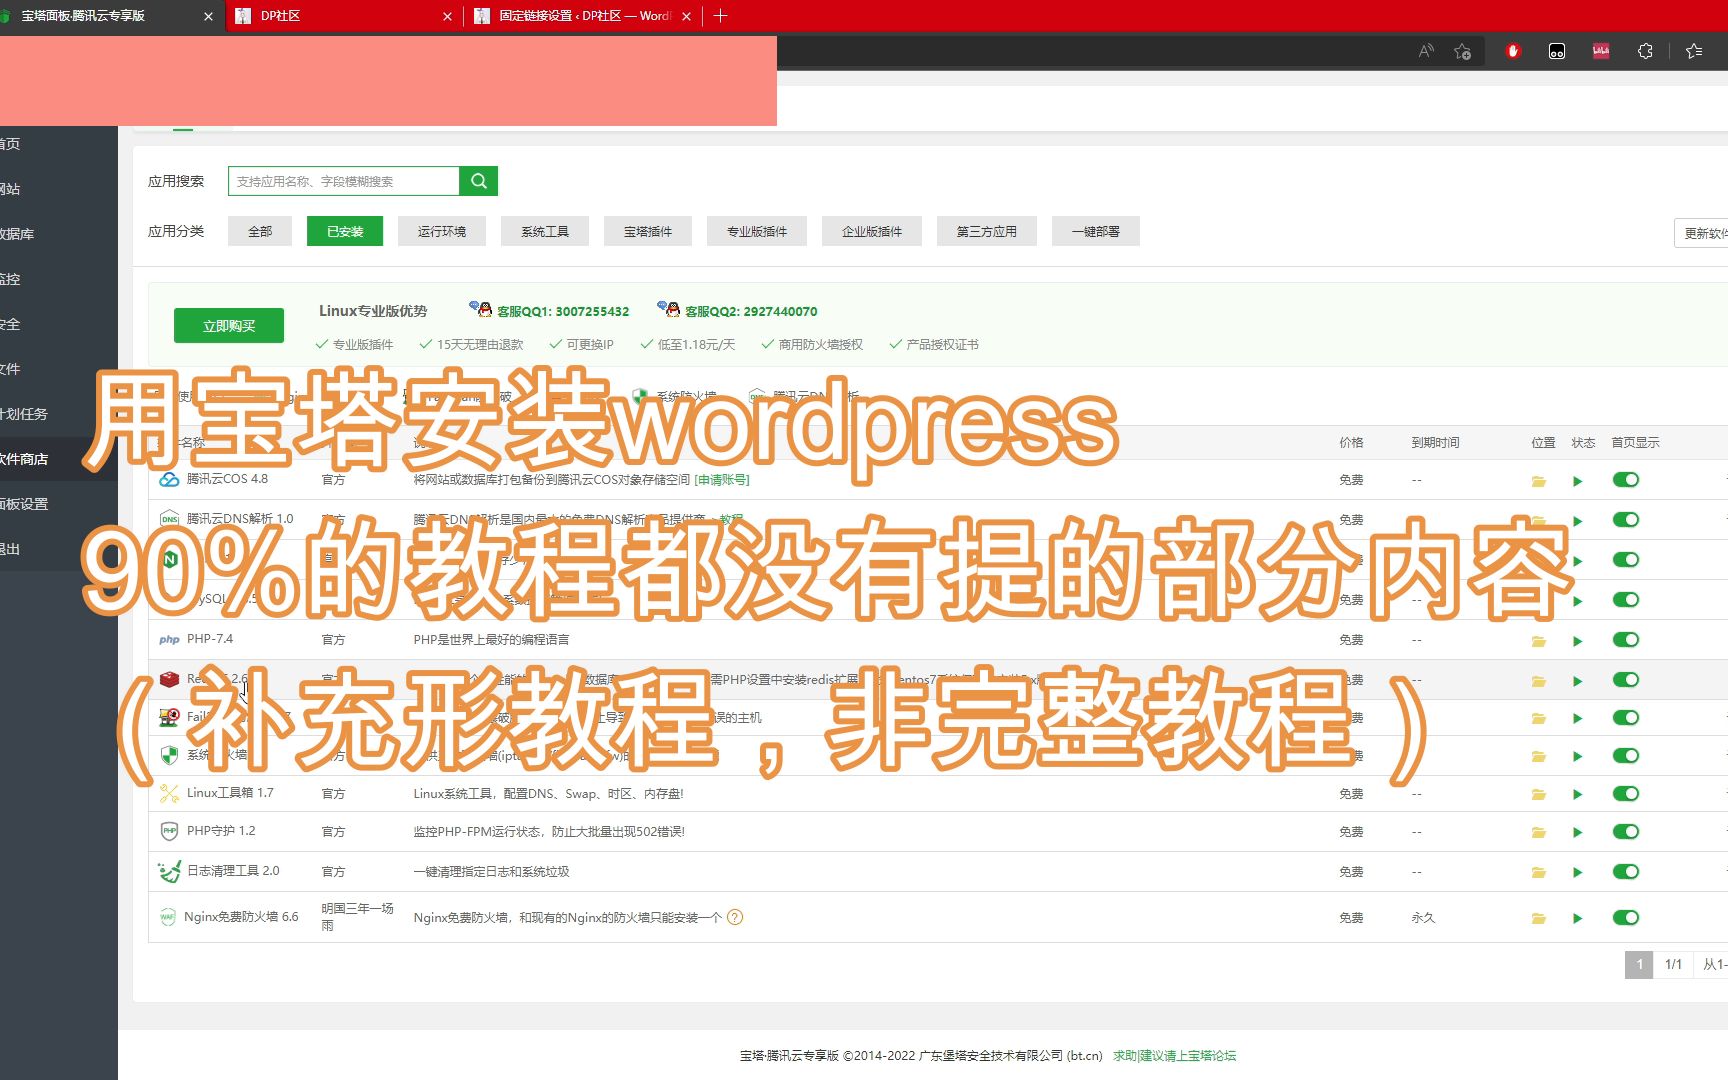This screenshot has width=1728, height=1080.
Task: Open folder location for PHP守护 1.2
Action: tap(1538, 833)
